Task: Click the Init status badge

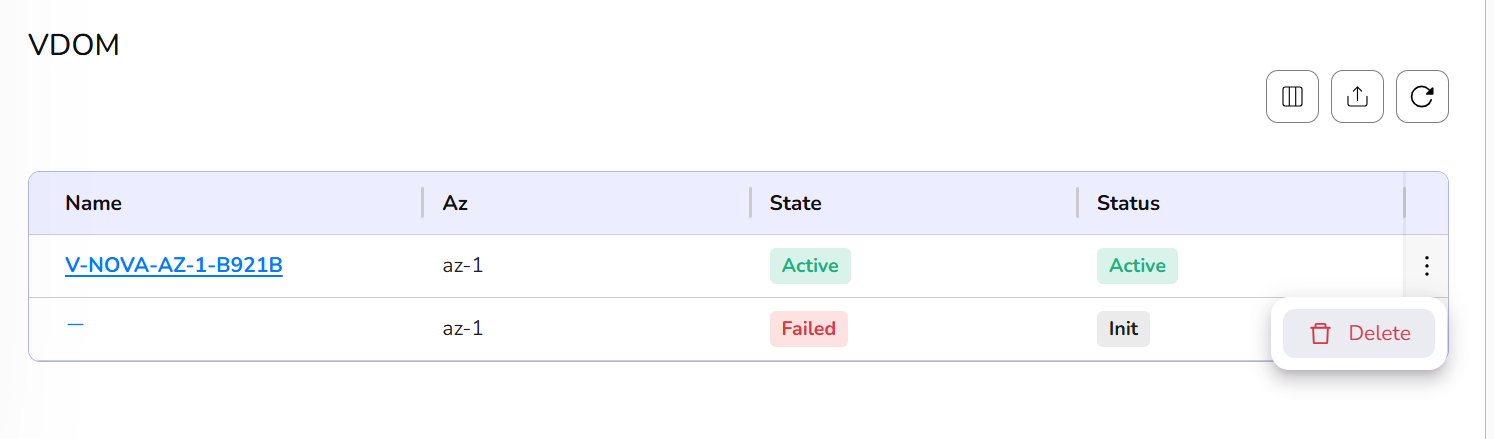Action: coord(1123,329)
